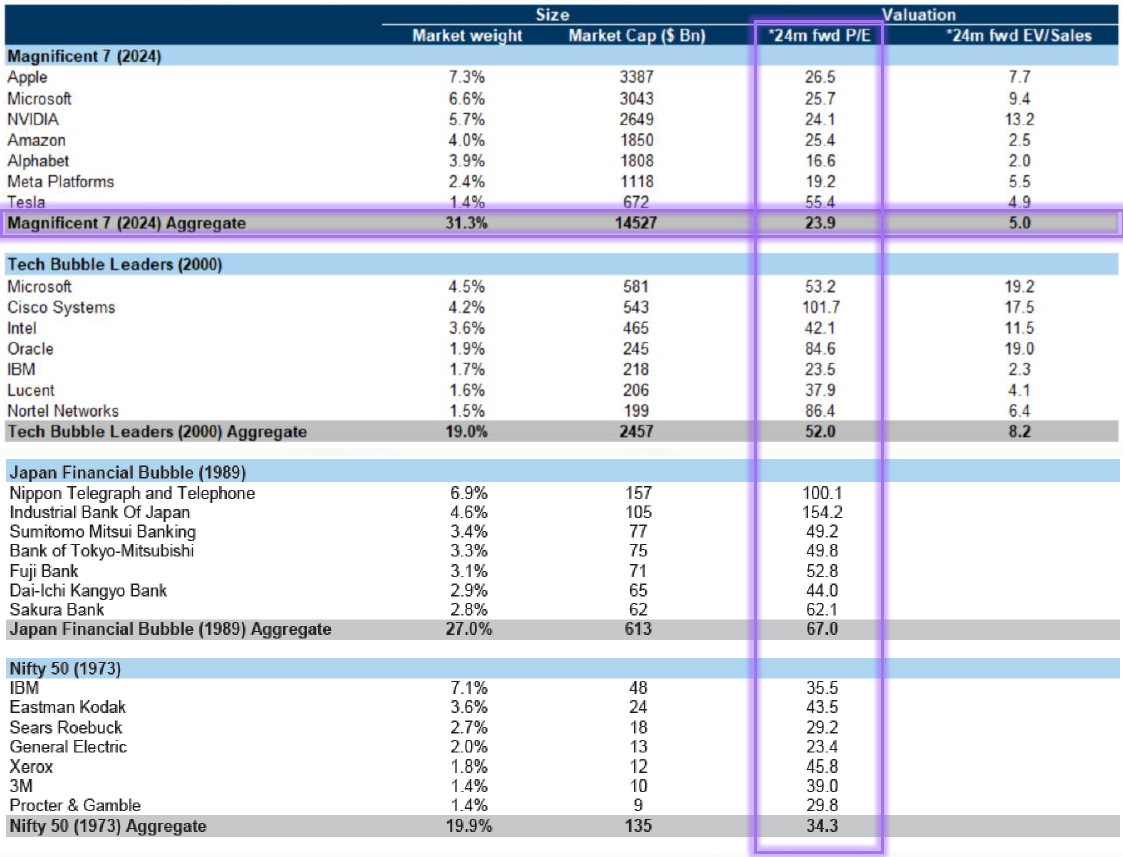Screen dimensions: 1123x857
Task: Click Industrial Bank of Japan P/E 154.2
Action: (x=822, y=513)
